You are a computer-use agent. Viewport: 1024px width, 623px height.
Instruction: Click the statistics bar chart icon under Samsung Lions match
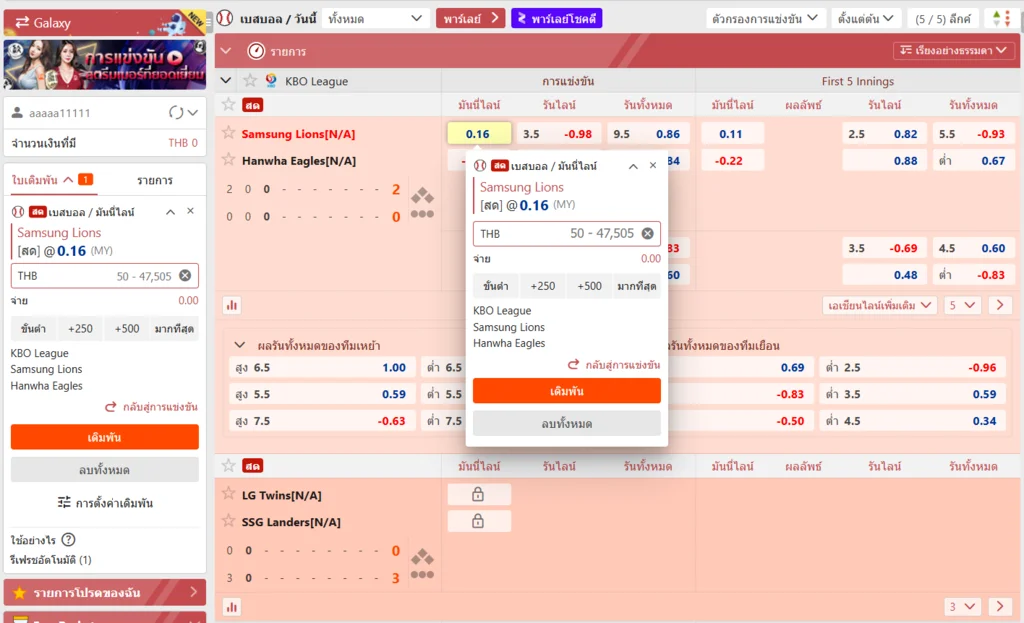(232, 305)
